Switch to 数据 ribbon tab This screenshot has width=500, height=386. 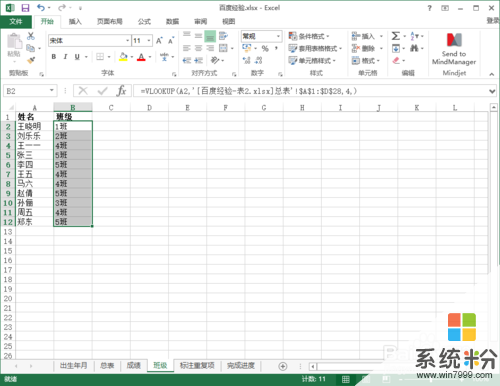tap(172, 22)
